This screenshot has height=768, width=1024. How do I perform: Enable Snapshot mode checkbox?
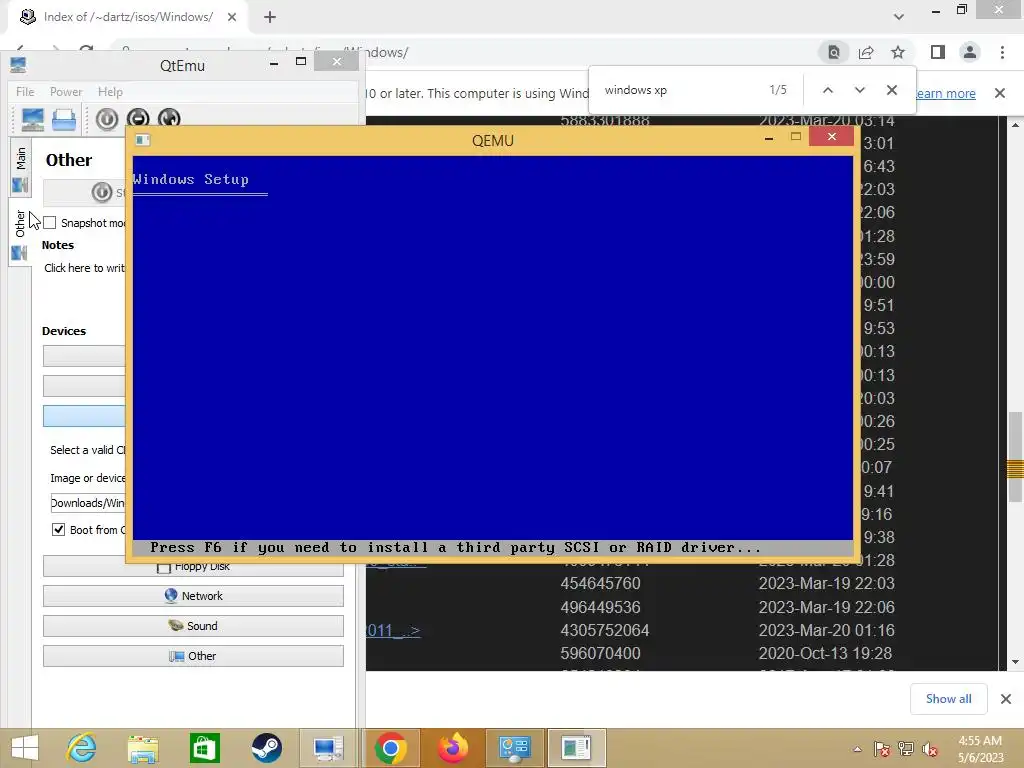[50, 223]
